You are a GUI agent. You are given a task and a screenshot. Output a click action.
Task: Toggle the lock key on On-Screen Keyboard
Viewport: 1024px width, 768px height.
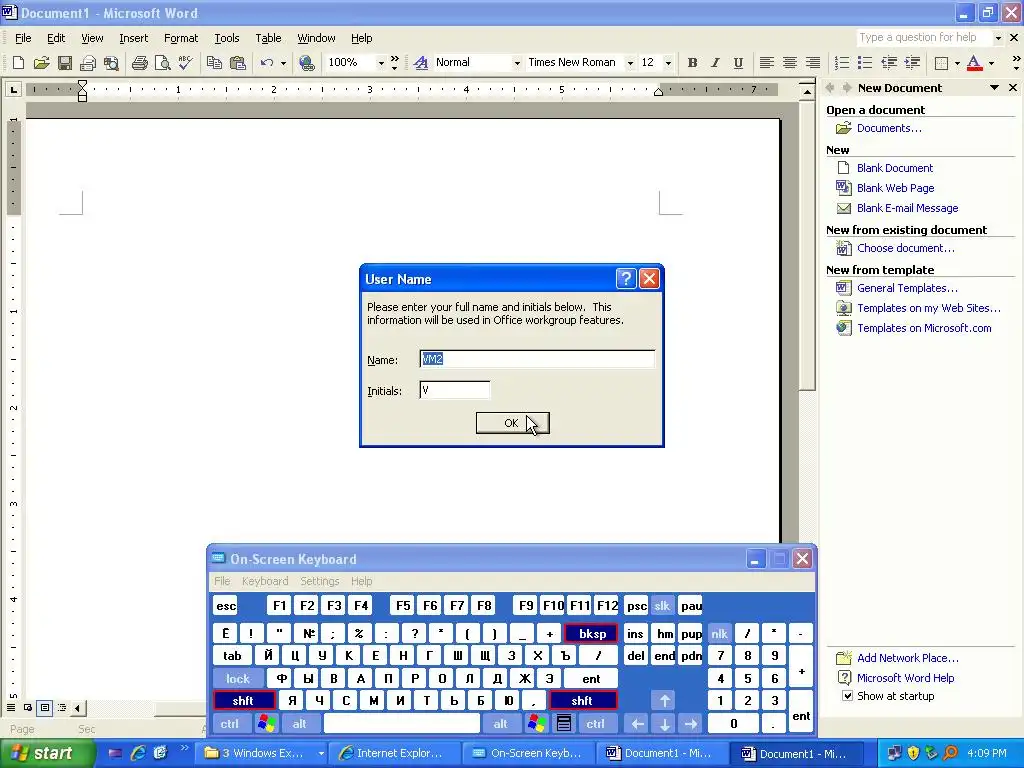coord(238,679)
